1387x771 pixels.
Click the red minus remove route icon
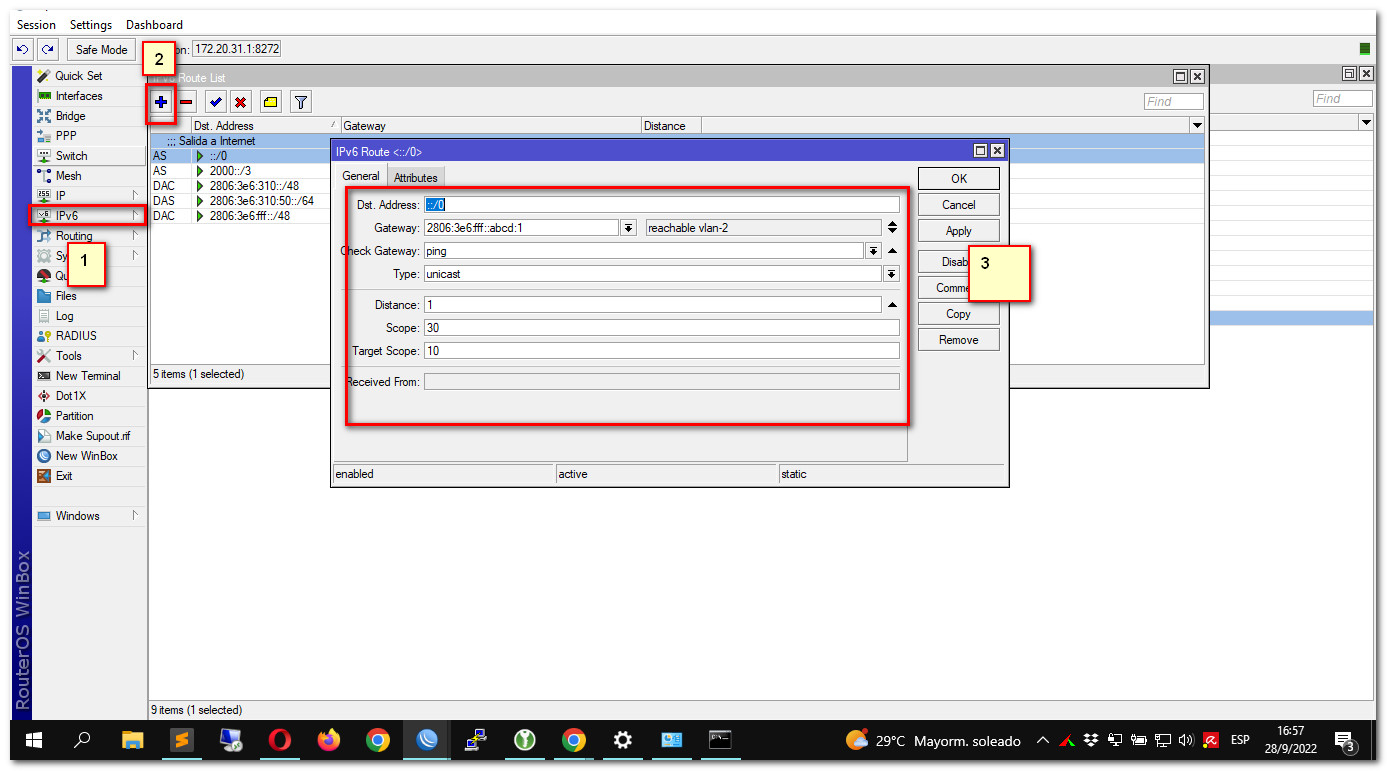pos(187,102)
